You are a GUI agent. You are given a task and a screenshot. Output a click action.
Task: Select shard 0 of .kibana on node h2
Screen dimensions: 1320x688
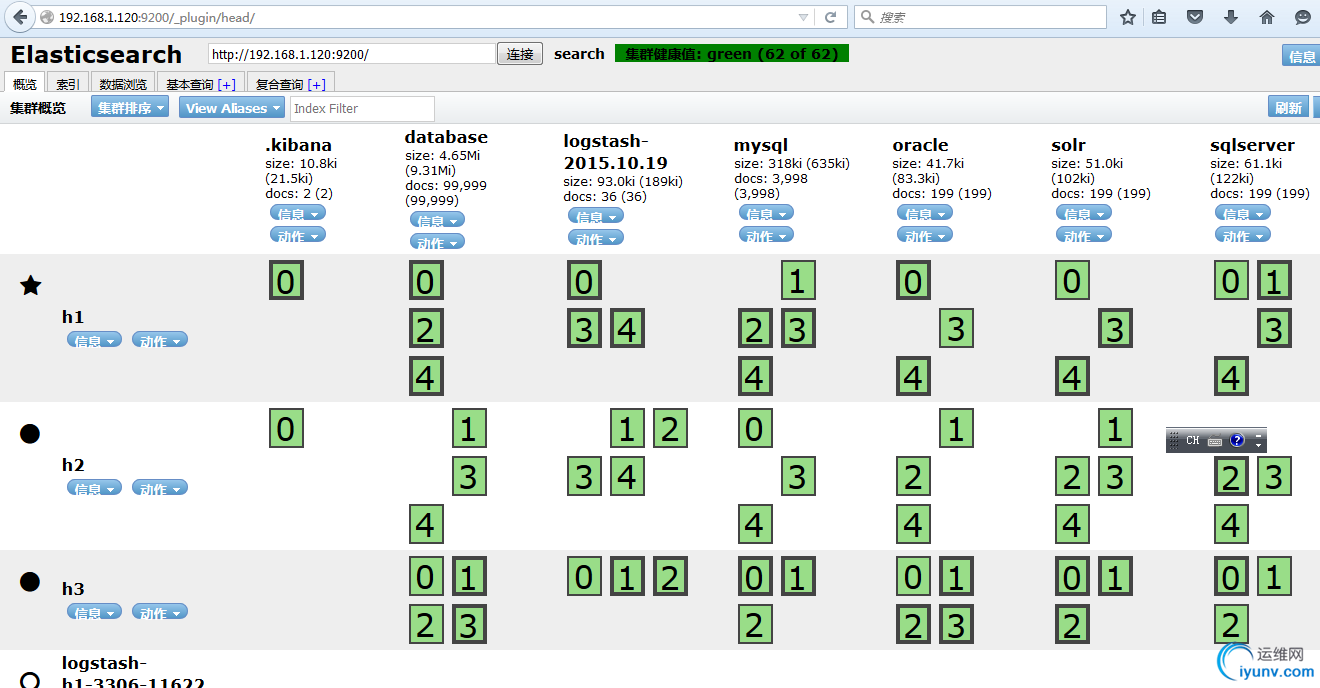point(286,429)
